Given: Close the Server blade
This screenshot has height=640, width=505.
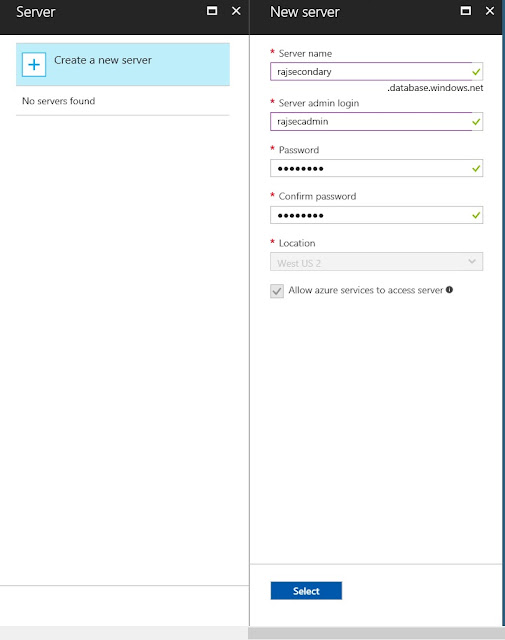Looking at the screenshot, I should (x=236, y=11).
